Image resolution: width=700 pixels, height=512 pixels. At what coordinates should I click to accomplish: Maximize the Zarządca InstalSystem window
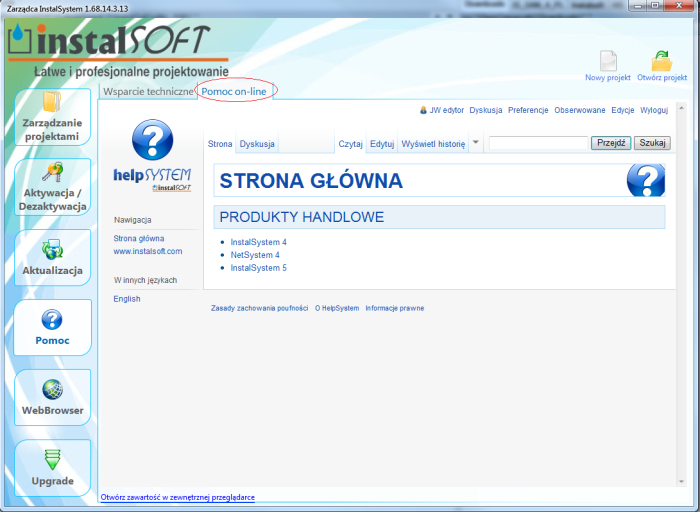tap(654, 6)
